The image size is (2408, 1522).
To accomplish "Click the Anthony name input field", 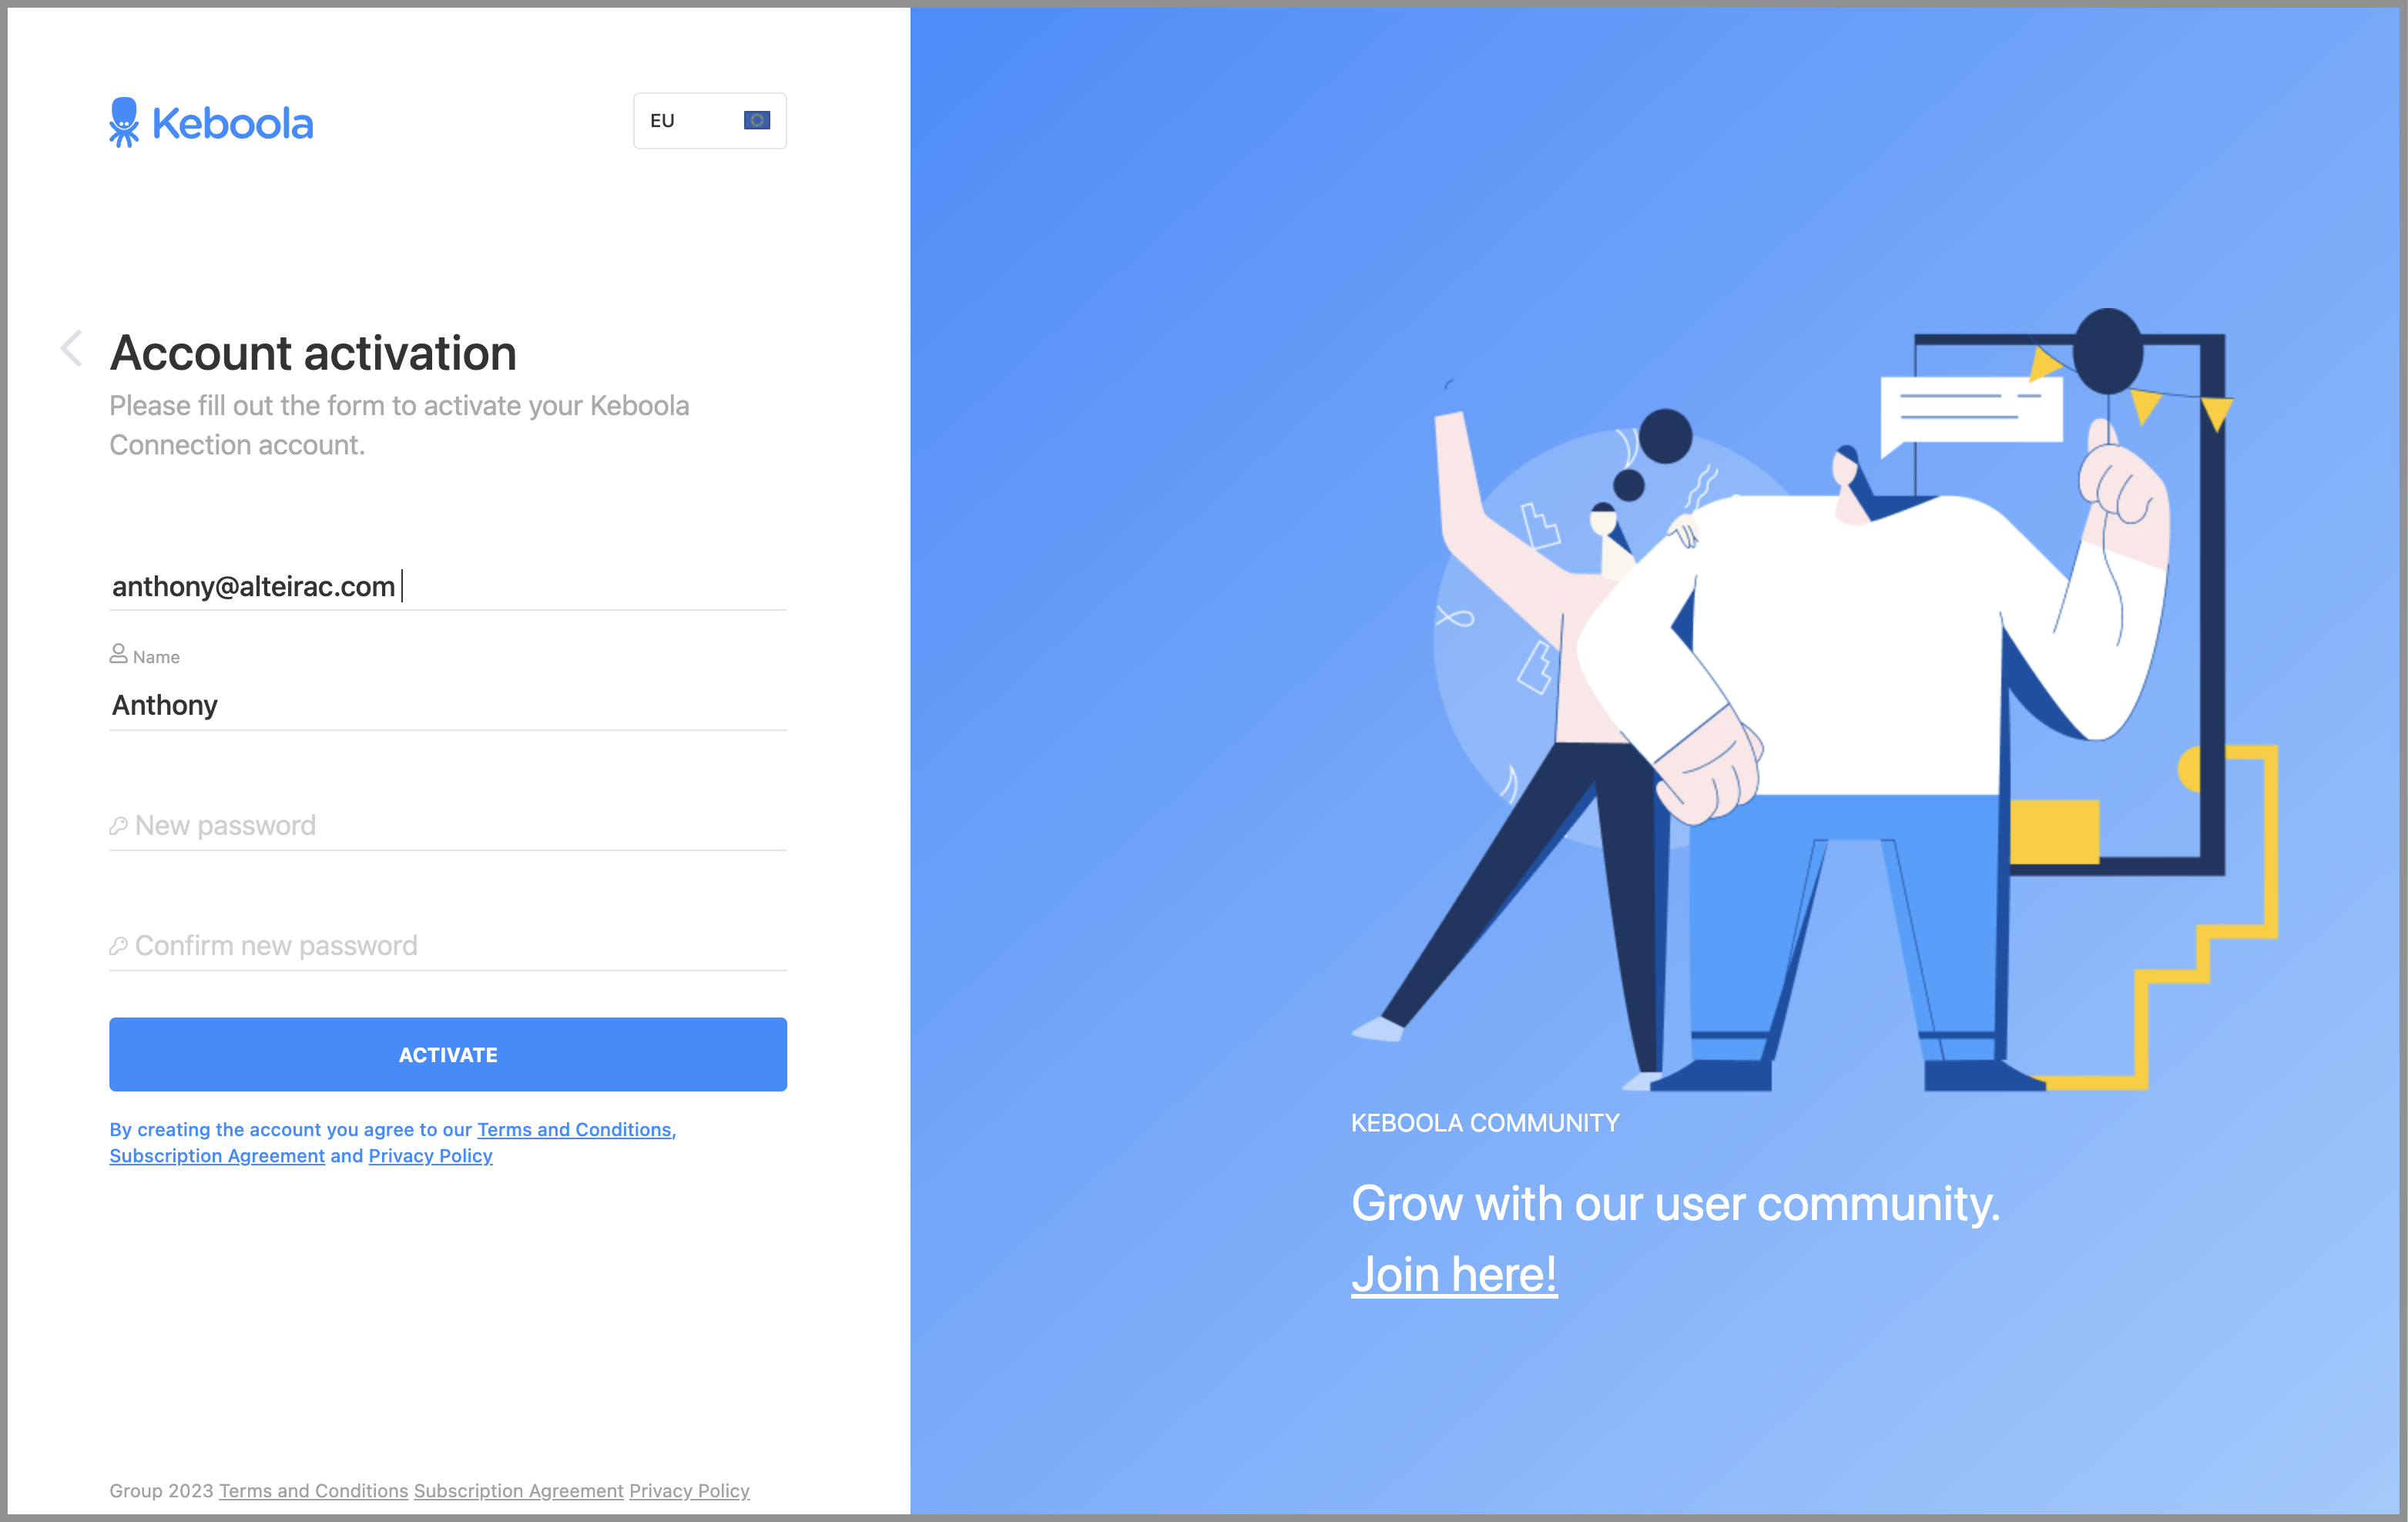I will 448,705.
